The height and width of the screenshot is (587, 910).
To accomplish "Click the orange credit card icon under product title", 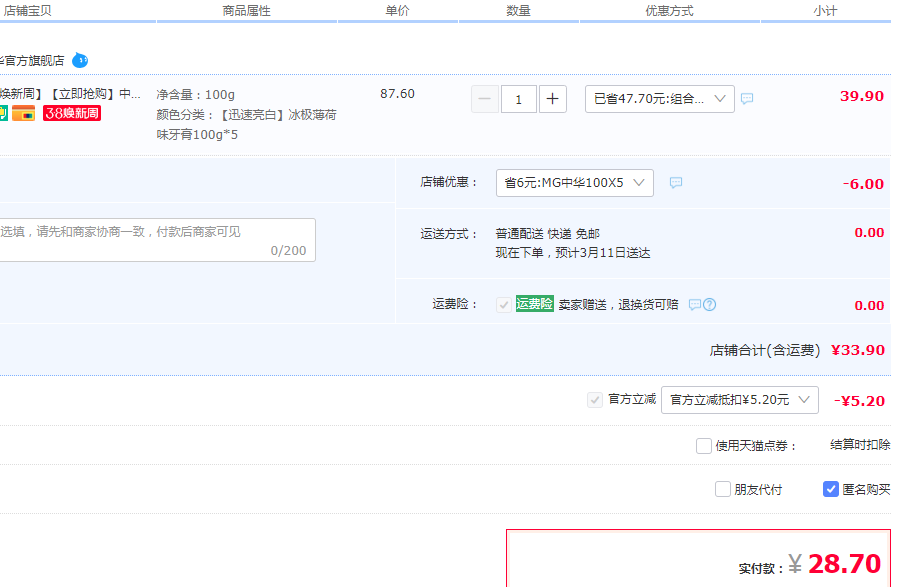I will [24, 113].
